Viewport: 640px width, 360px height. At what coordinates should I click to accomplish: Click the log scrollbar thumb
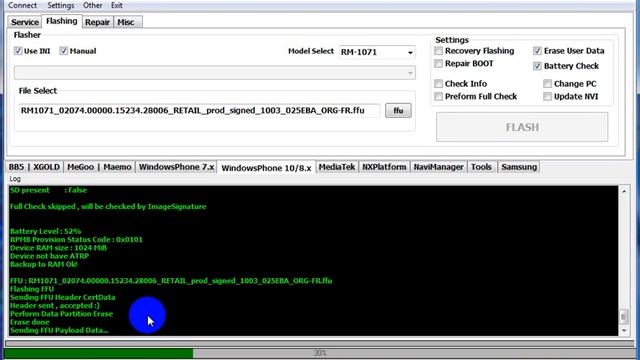(624, 316)
